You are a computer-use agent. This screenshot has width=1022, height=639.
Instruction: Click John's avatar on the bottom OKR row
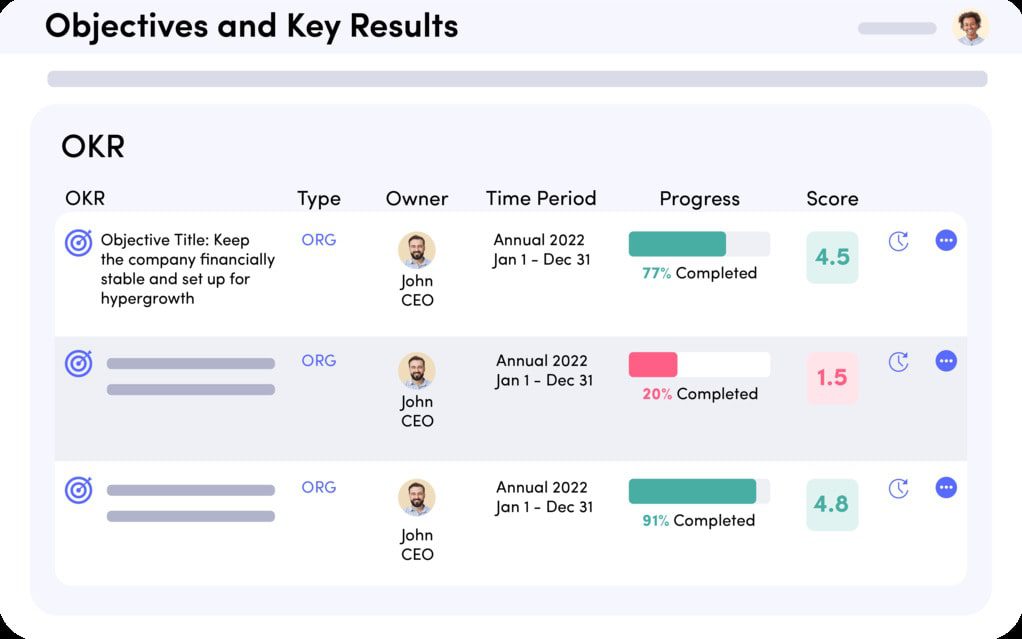pyautogui.click(x=417, y=497)
